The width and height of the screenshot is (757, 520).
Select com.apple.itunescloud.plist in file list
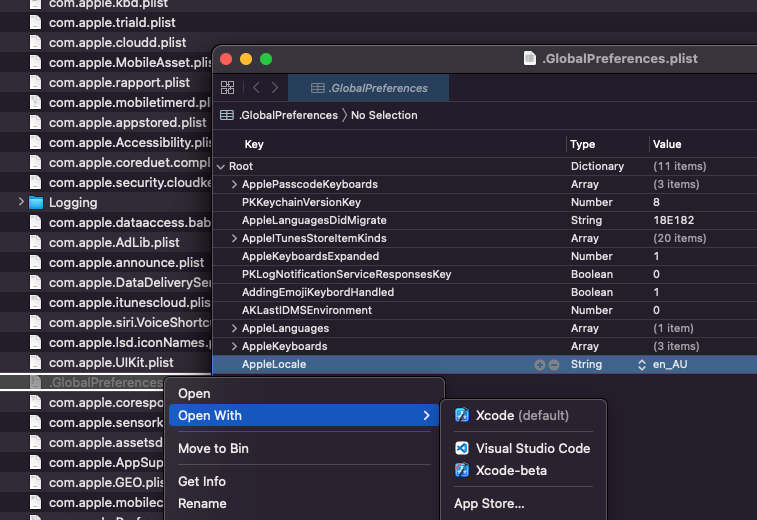[x=129, y=303]
